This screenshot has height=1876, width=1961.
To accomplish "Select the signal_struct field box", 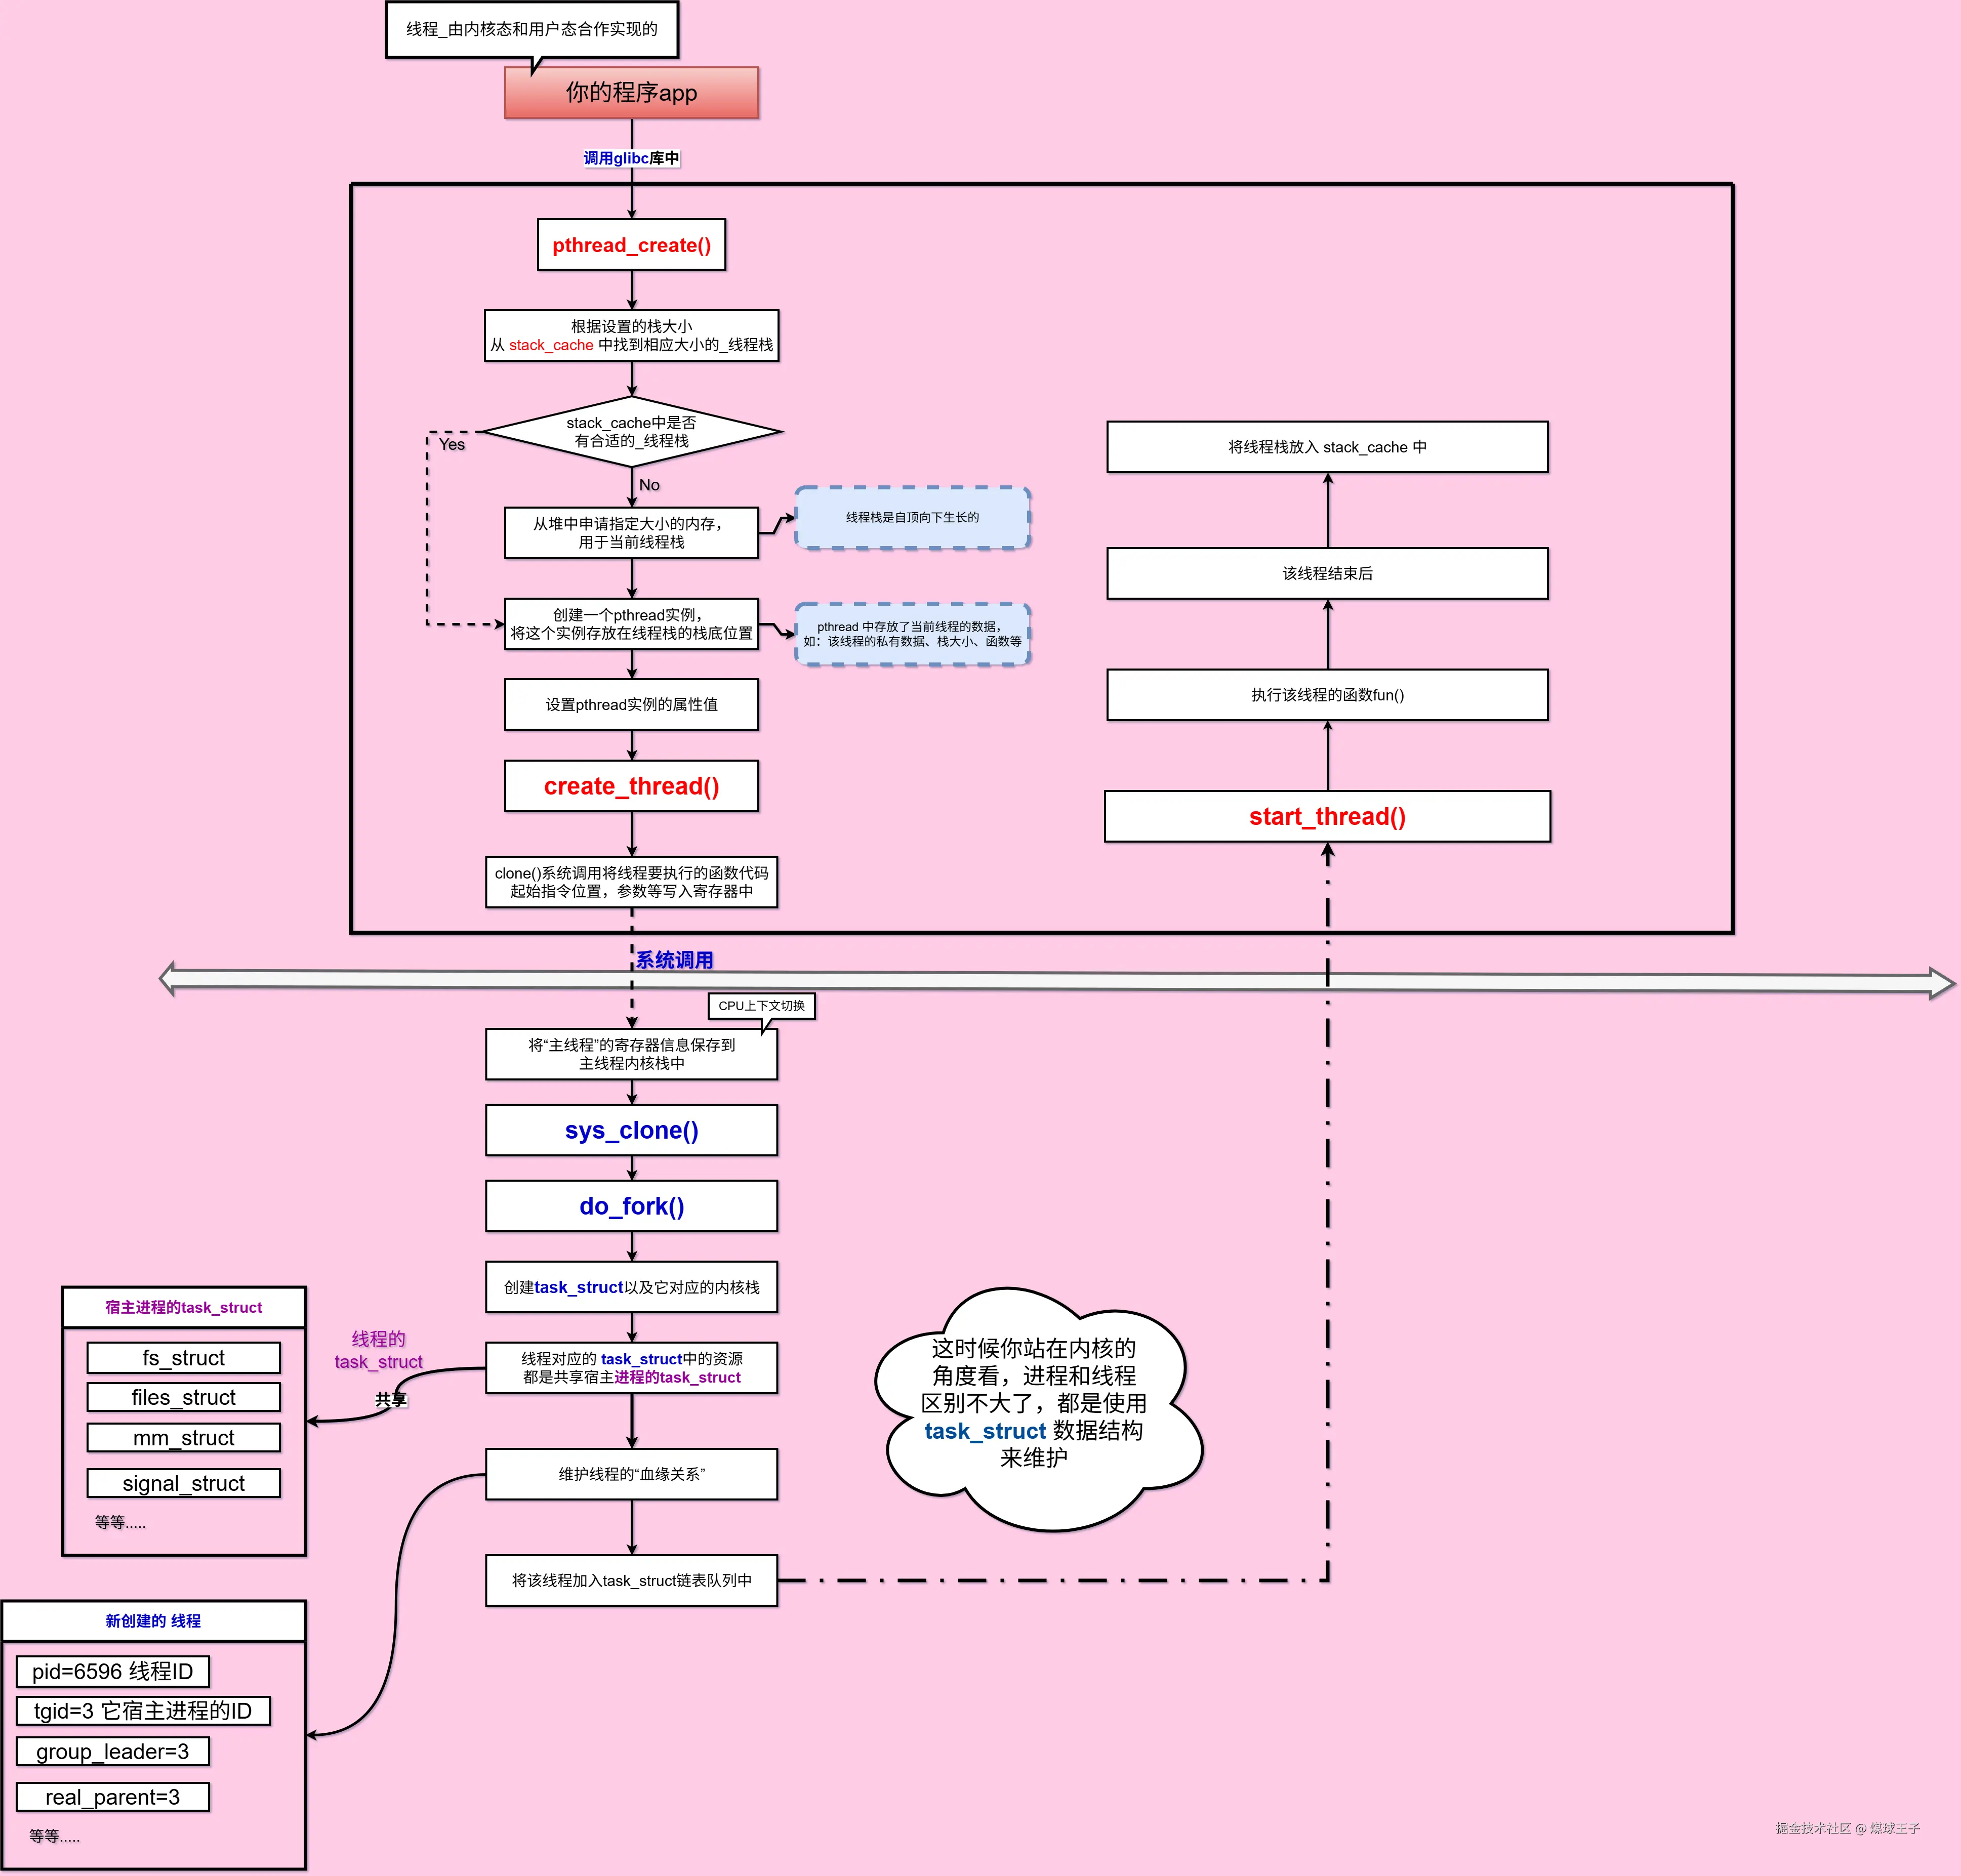I will 183,1483.
